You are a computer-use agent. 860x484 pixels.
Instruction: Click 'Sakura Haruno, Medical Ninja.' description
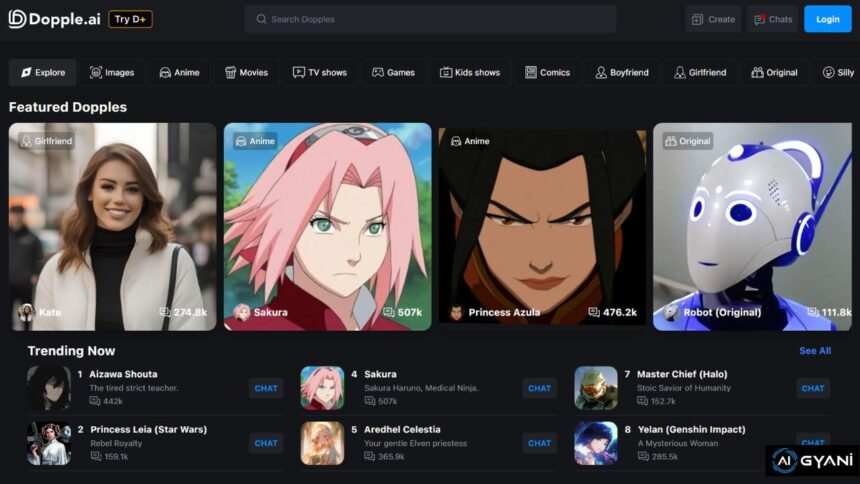421,388
